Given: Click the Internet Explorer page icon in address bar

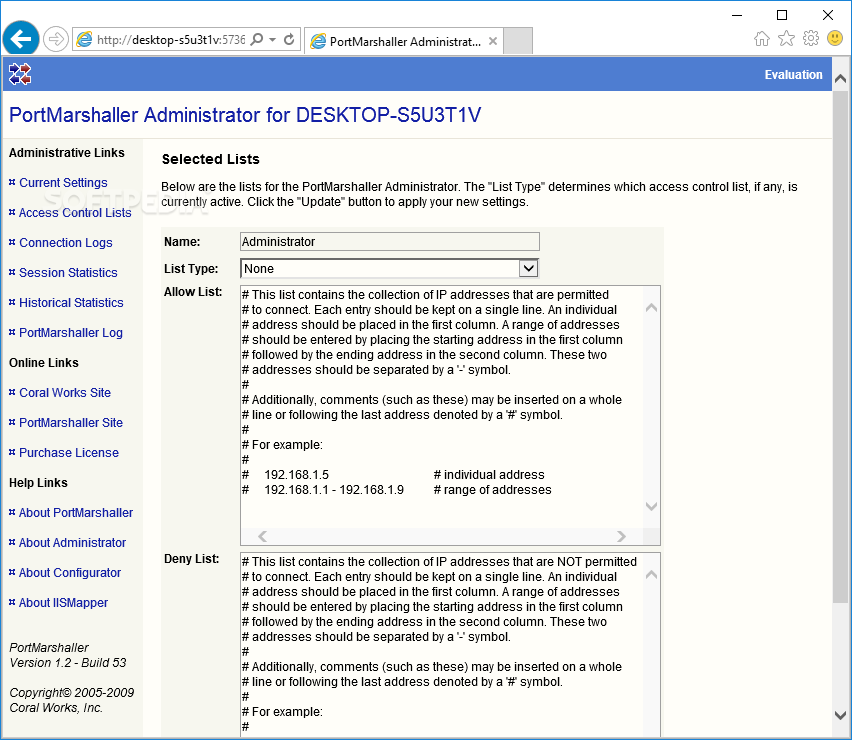Looking at the screenshot, I should tap(84, 39).
